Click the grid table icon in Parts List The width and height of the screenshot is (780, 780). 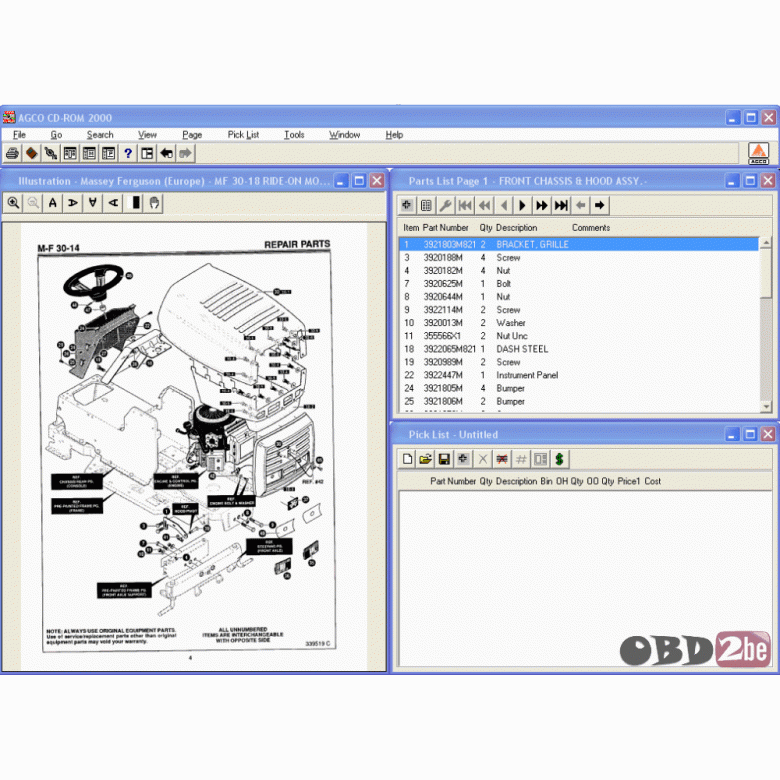coord(426,205)
